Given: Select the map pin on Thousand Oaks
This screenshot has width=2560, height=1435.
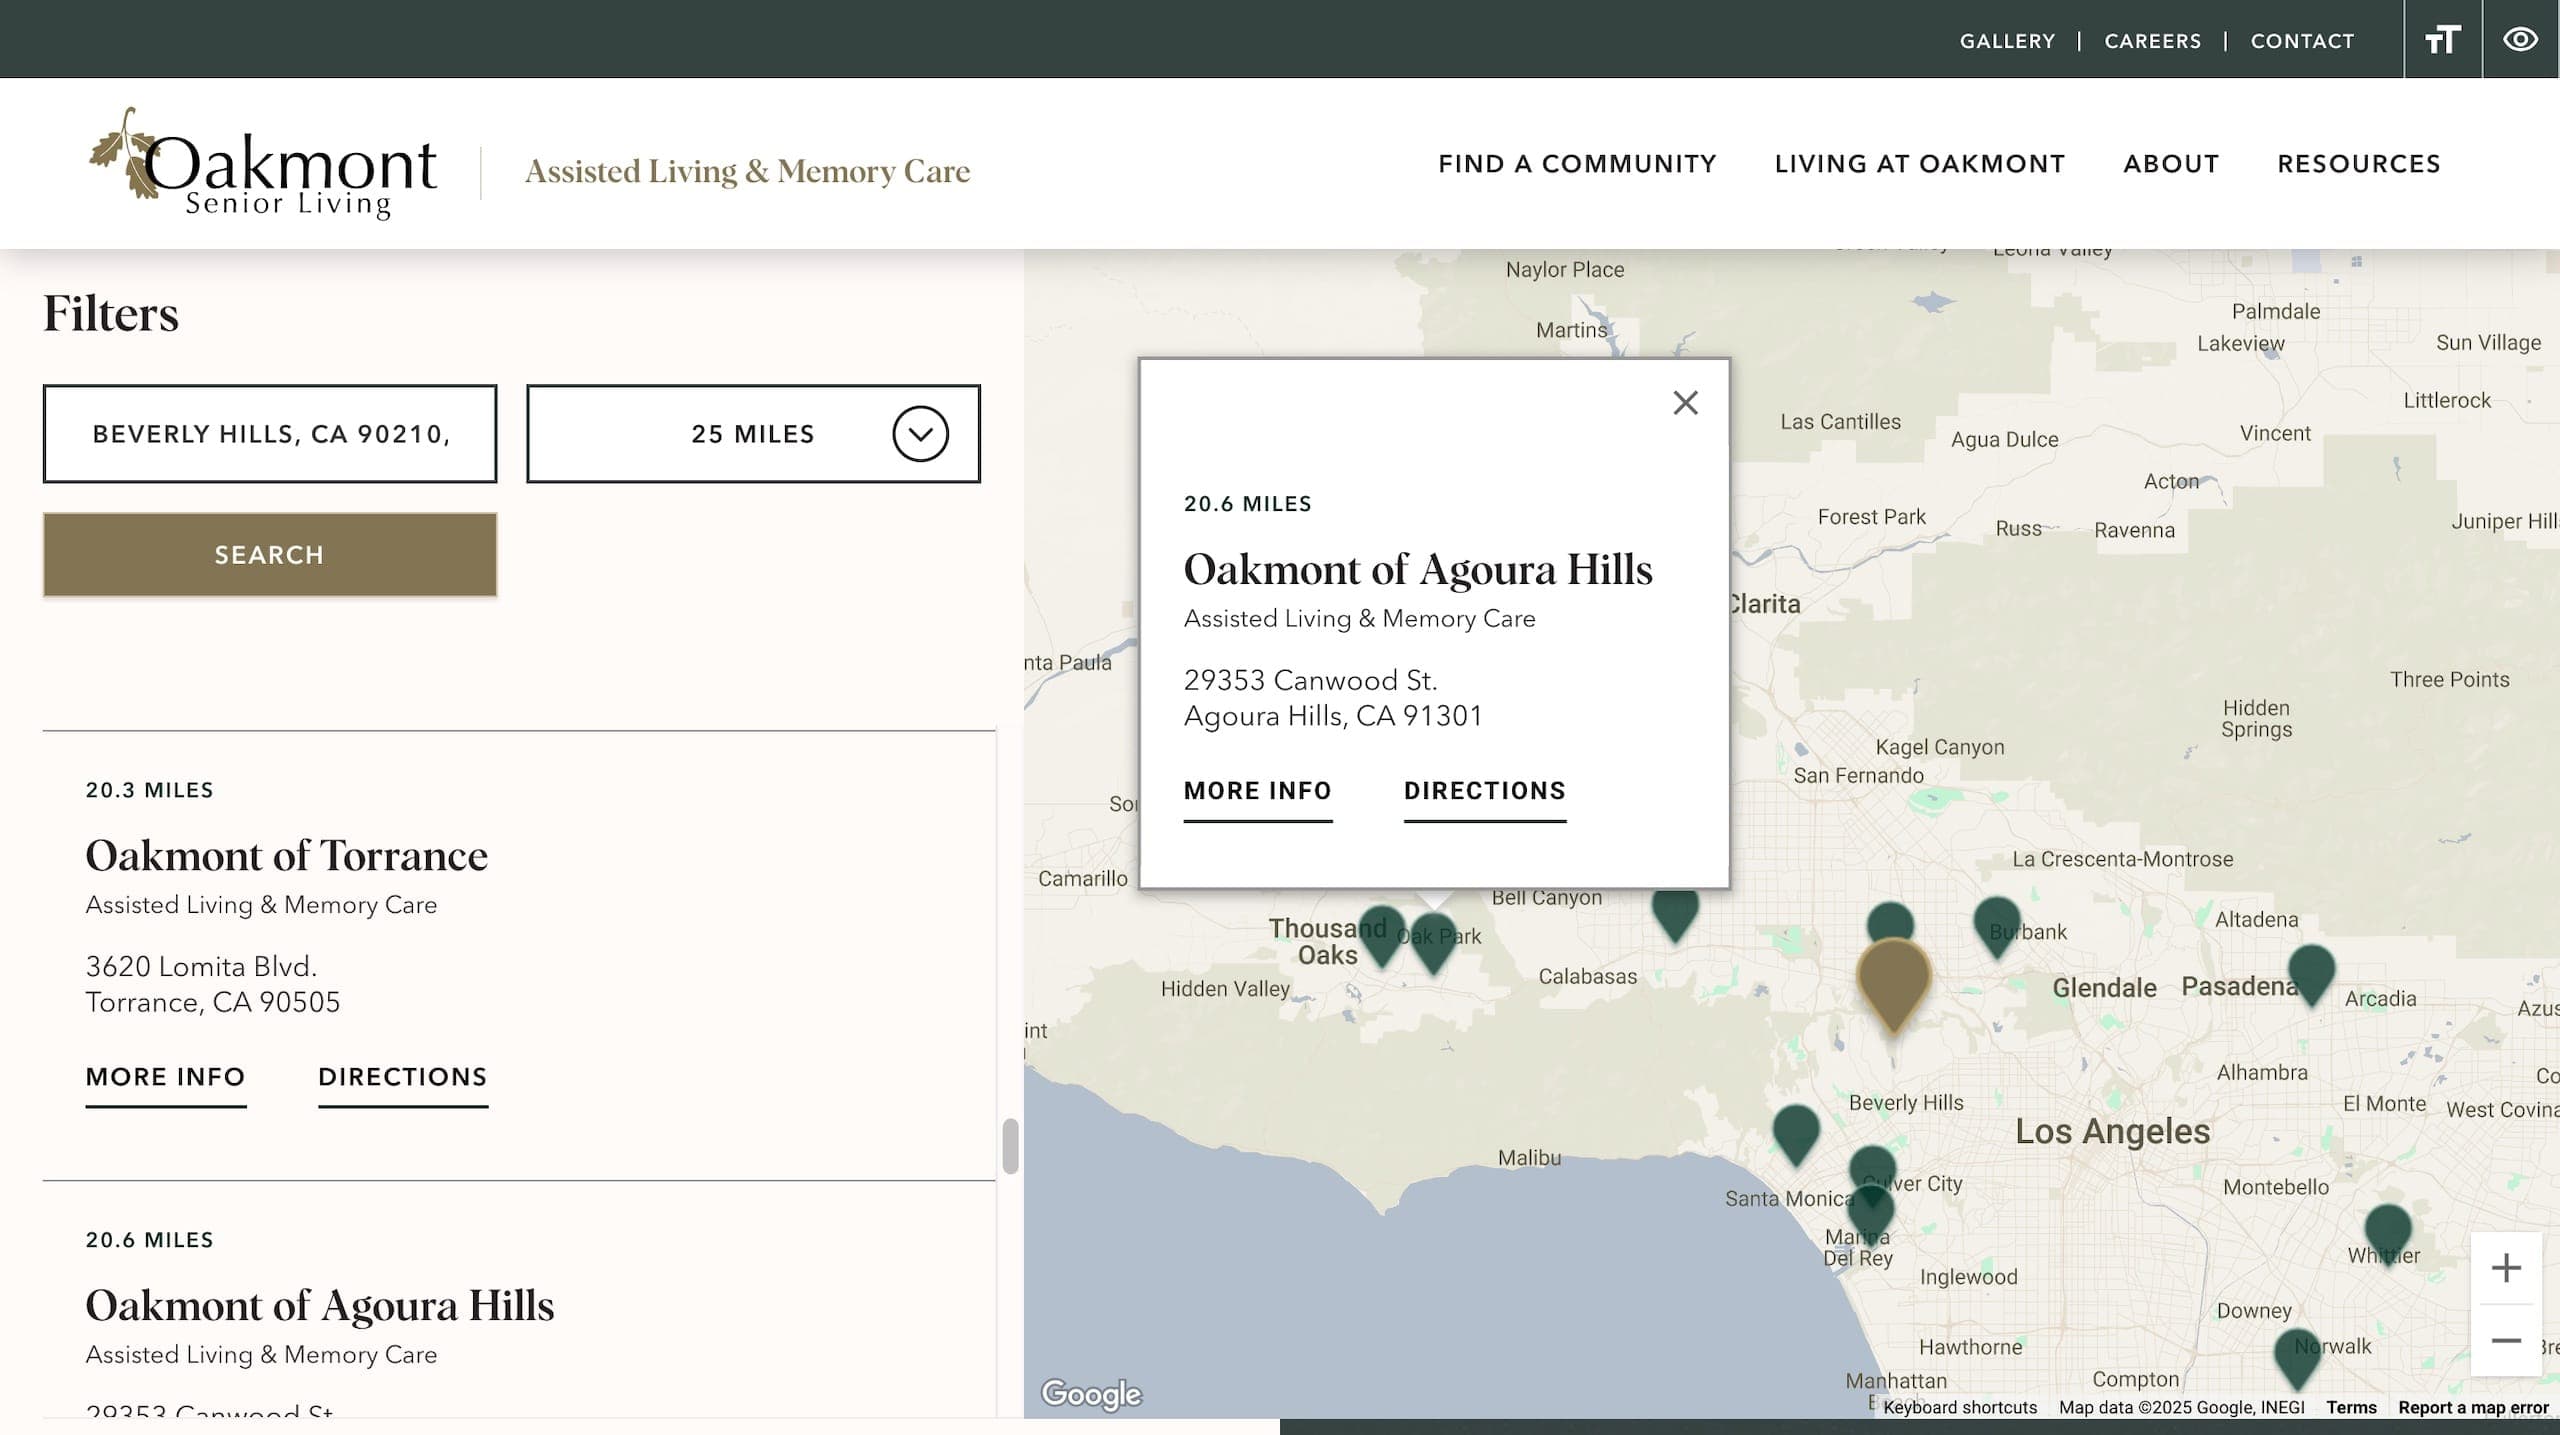Looking at the screenshot, I should click(x=1382, y=934).
